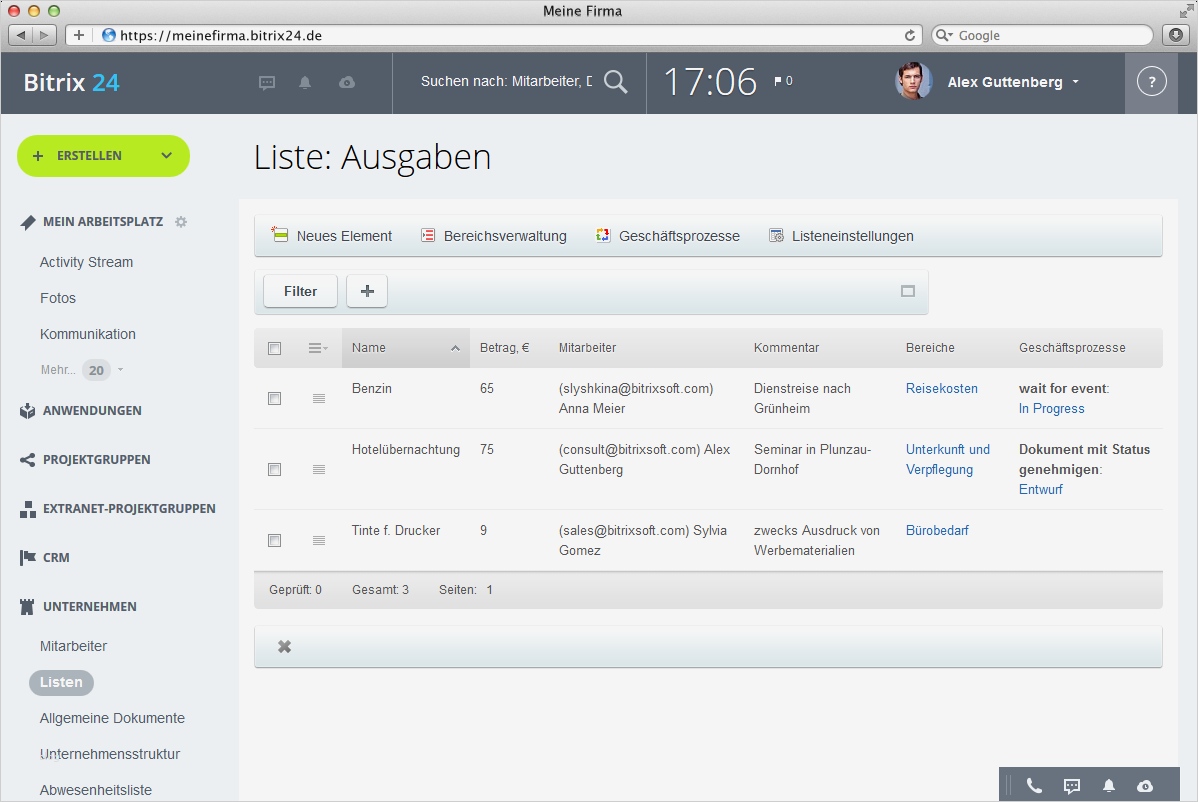Open Allgemeine Dokumente in sidebar
The height and width of the screenshot is (802, 1198).
tap(112, 718)
